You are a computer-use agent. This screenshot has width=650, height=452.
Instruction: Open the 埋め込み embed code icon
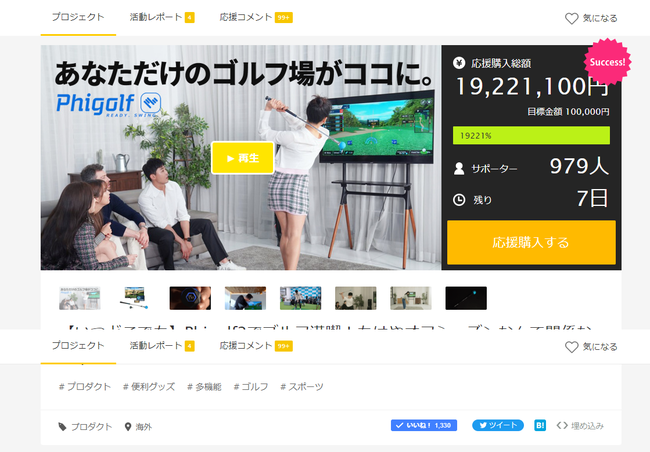pos(562,425)
